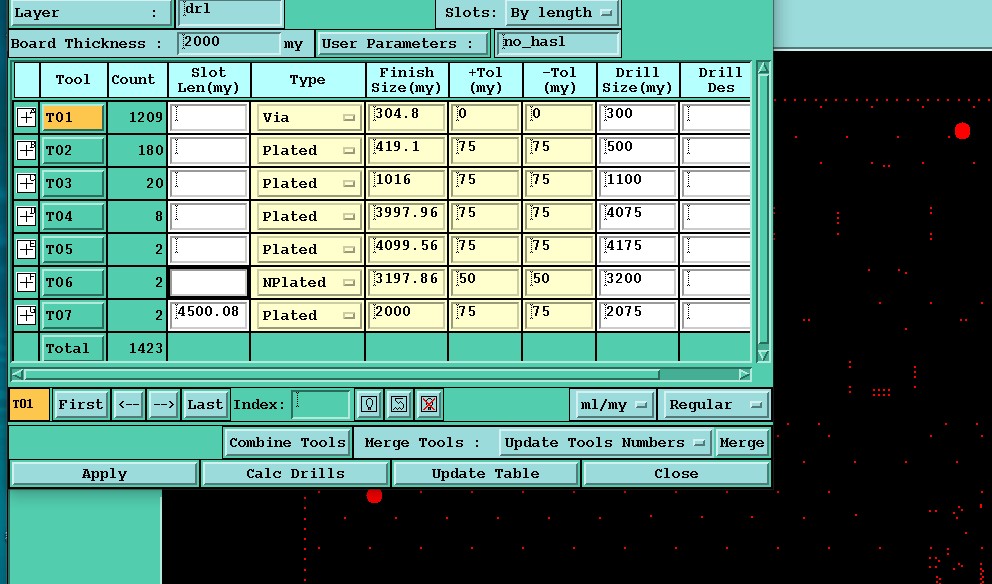Open the ml/my units dropdown
Image resolution: width=992 pixels, height=584 pixels.
[x=612, y=404]
